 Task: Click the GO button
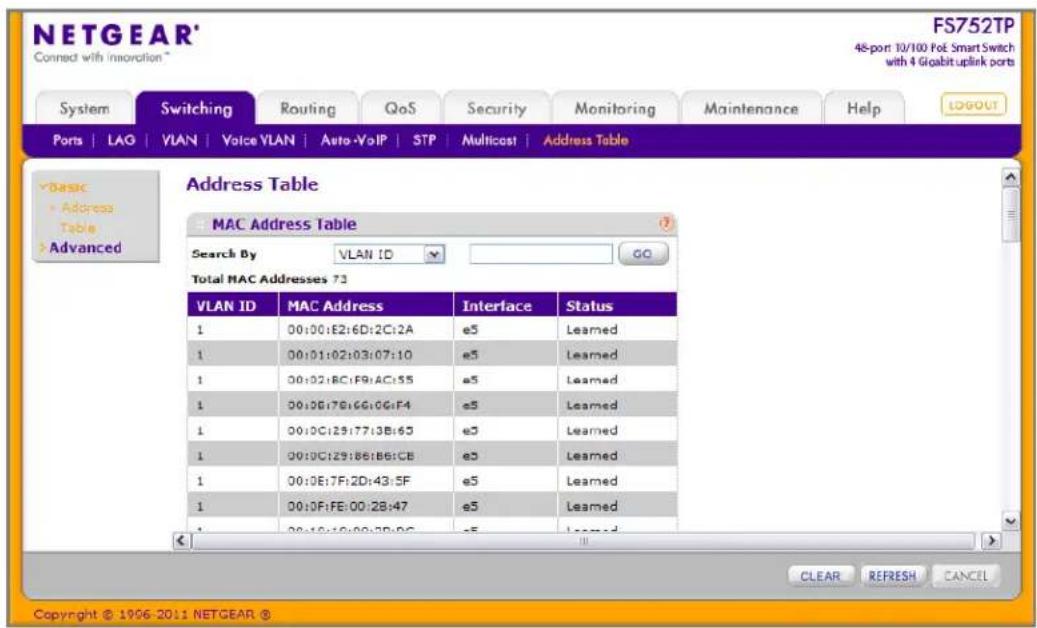(x=643, y=254)
